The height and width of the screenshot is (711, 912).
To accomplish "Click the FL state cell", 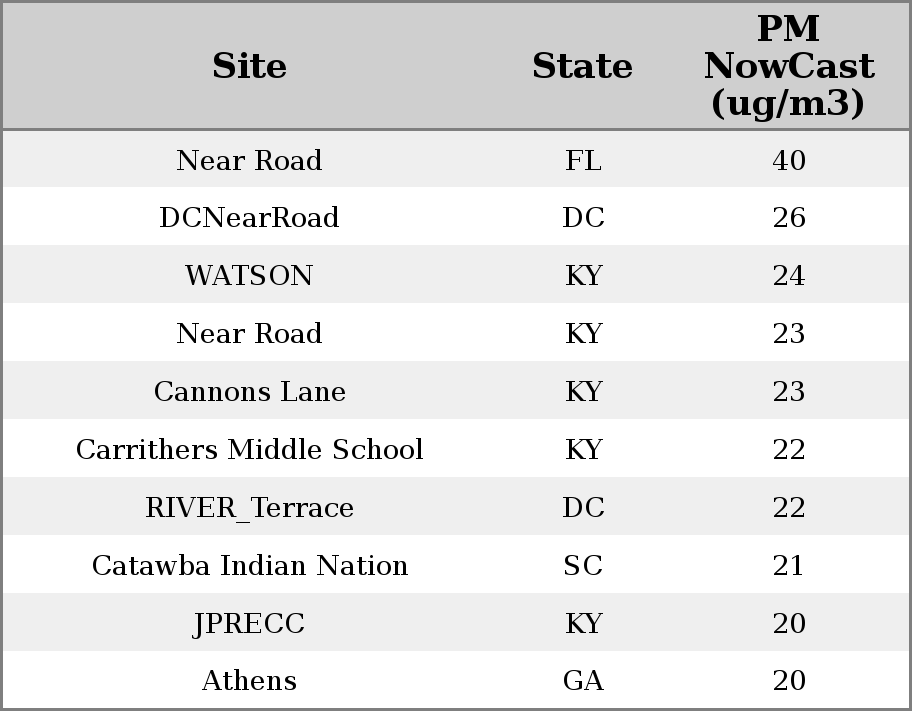I will [x=583, y=160].
